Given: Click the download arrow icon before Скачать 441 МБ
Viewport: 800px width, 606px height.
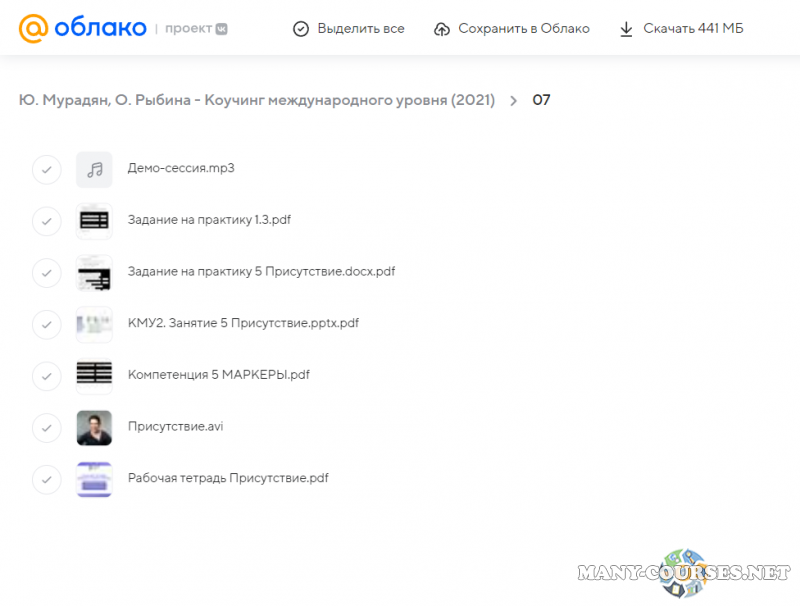Looking at the screenshot, I should [x=625, y=29].
